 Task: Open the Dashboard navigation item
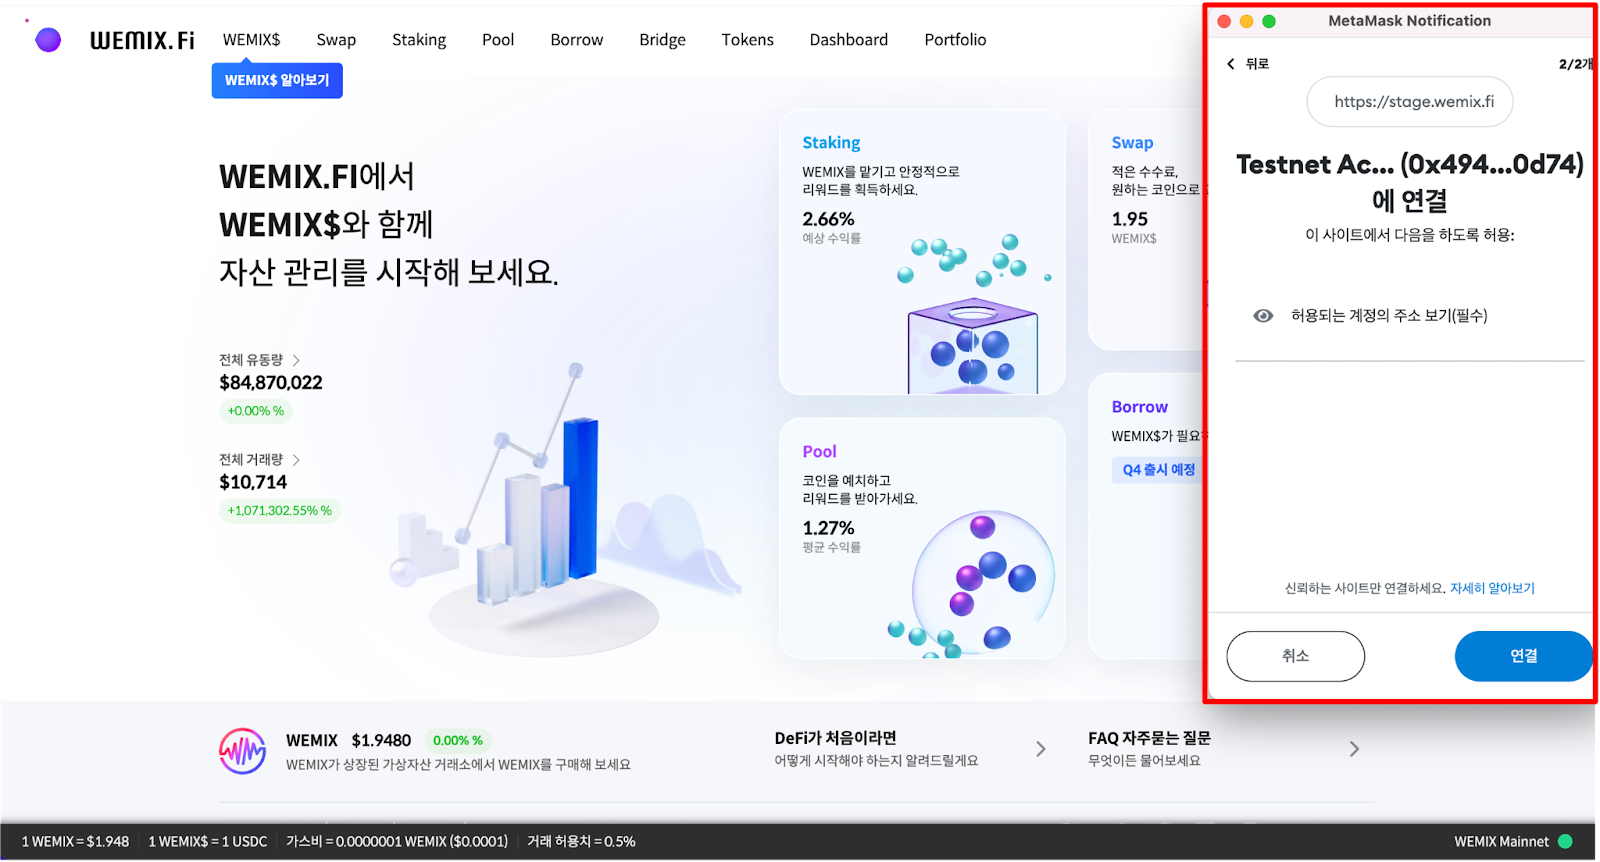pos(849,40)
